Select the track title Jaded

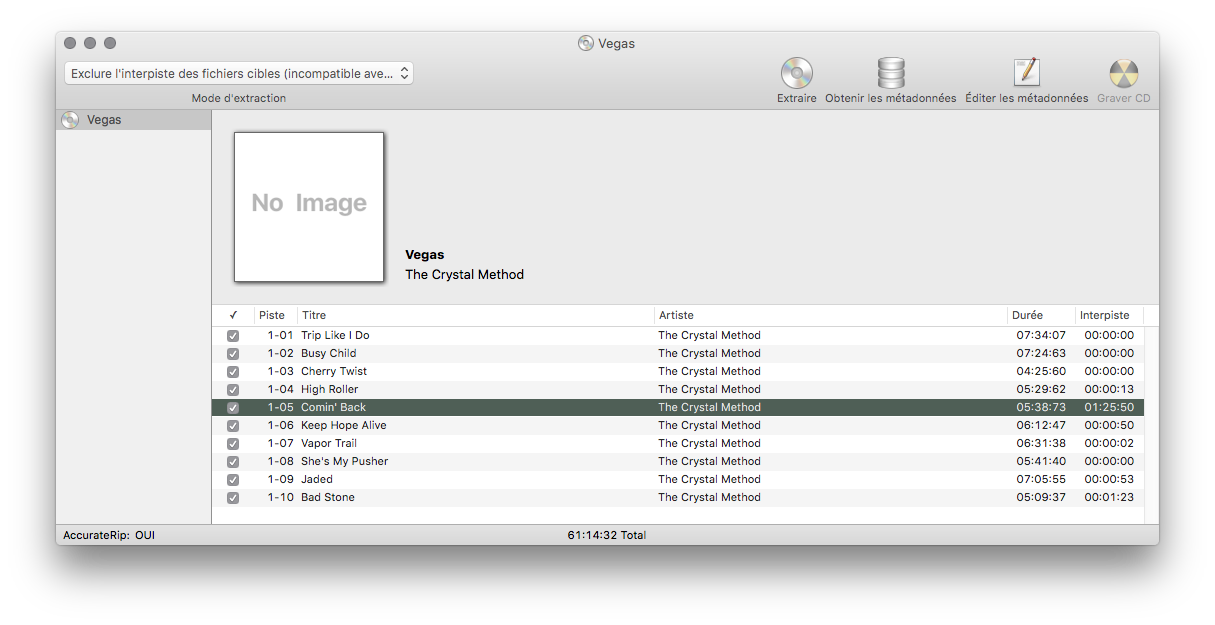point(317,480)
